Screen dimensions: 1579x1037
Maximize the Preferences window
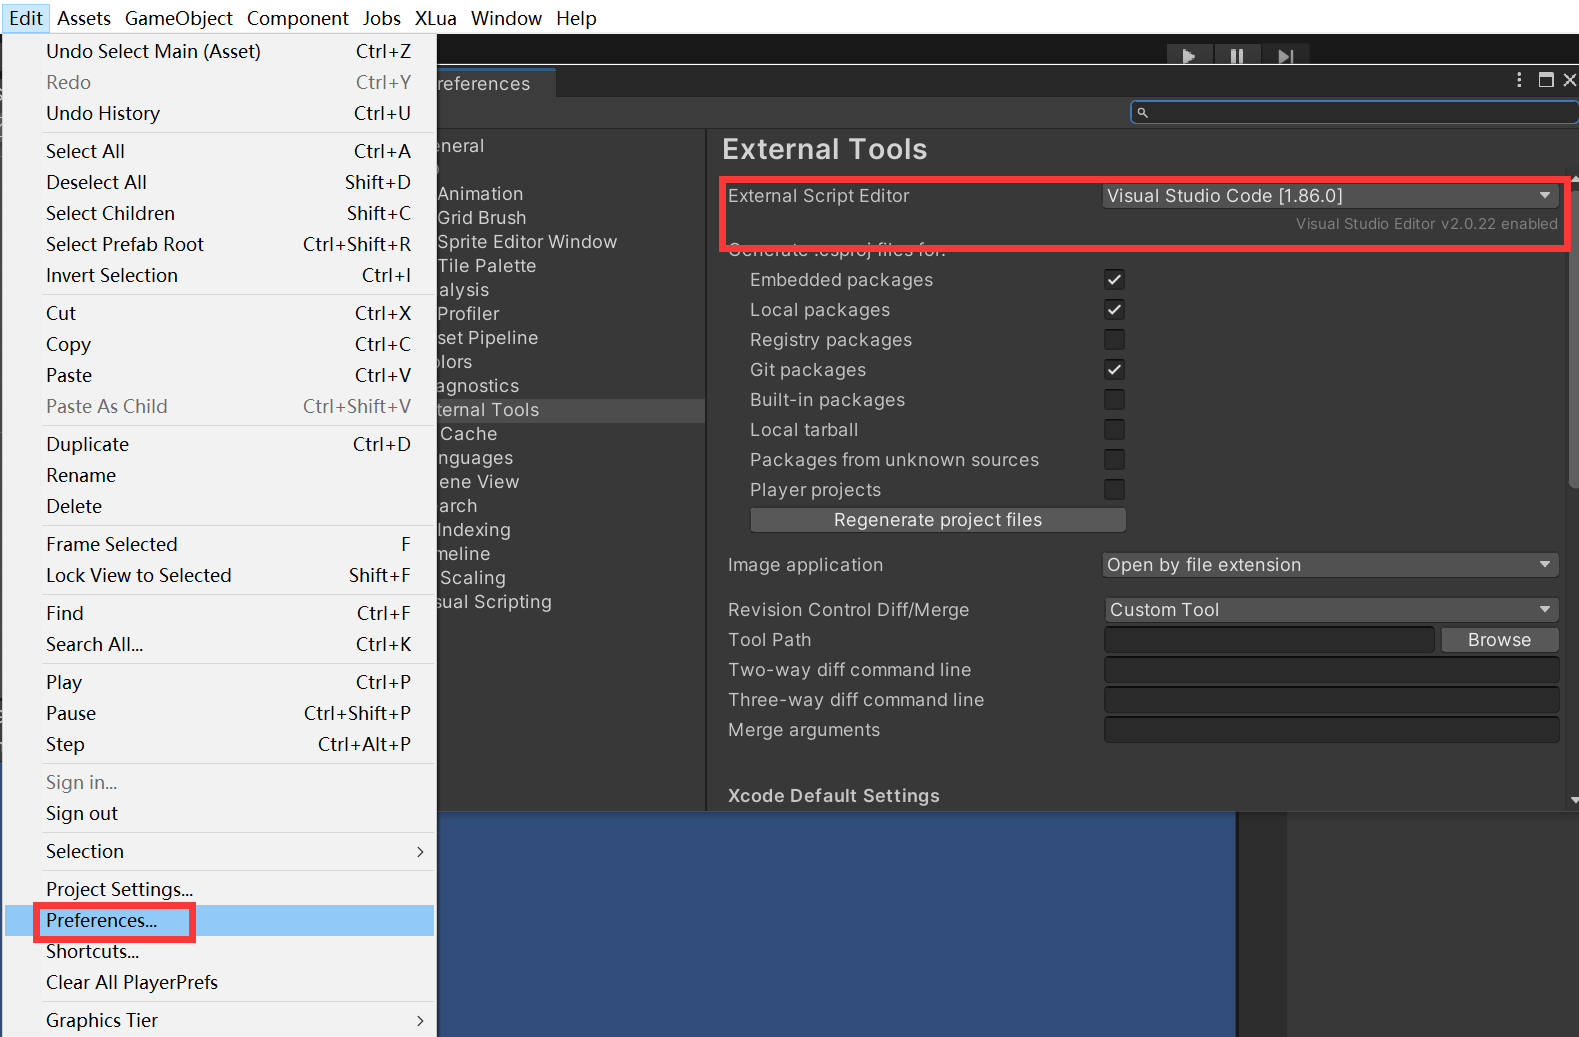pyautogui.click(x=1546, y=80)
